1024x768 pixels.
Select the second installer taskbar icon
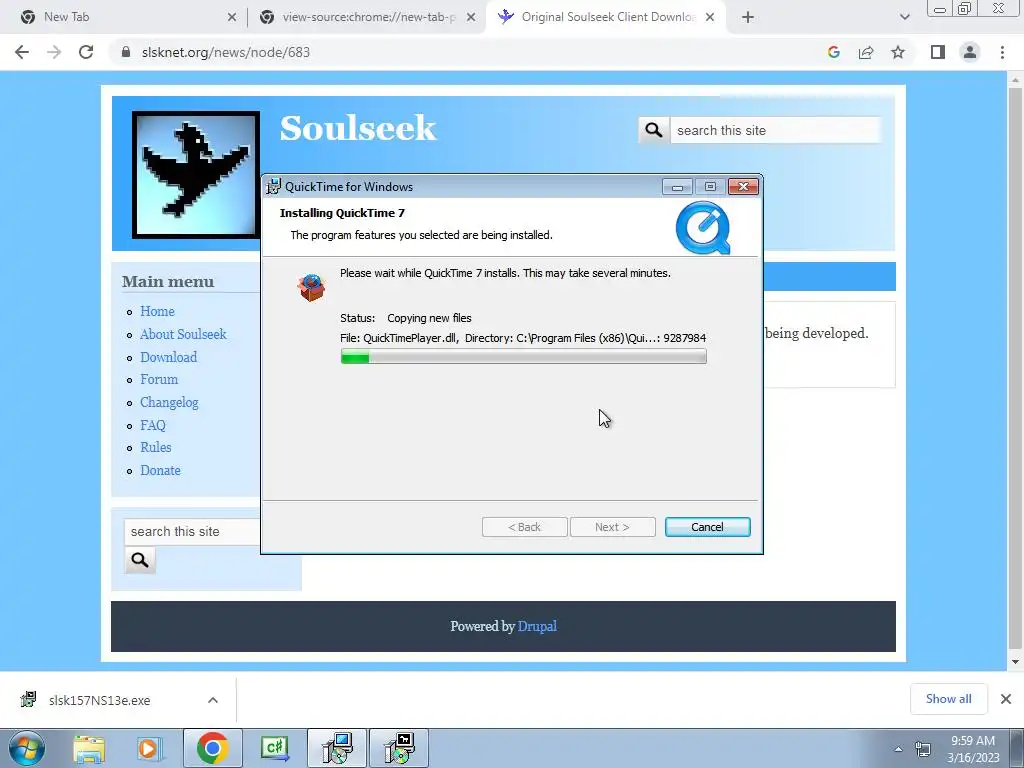pyautogui.click(x=399, y=748)
